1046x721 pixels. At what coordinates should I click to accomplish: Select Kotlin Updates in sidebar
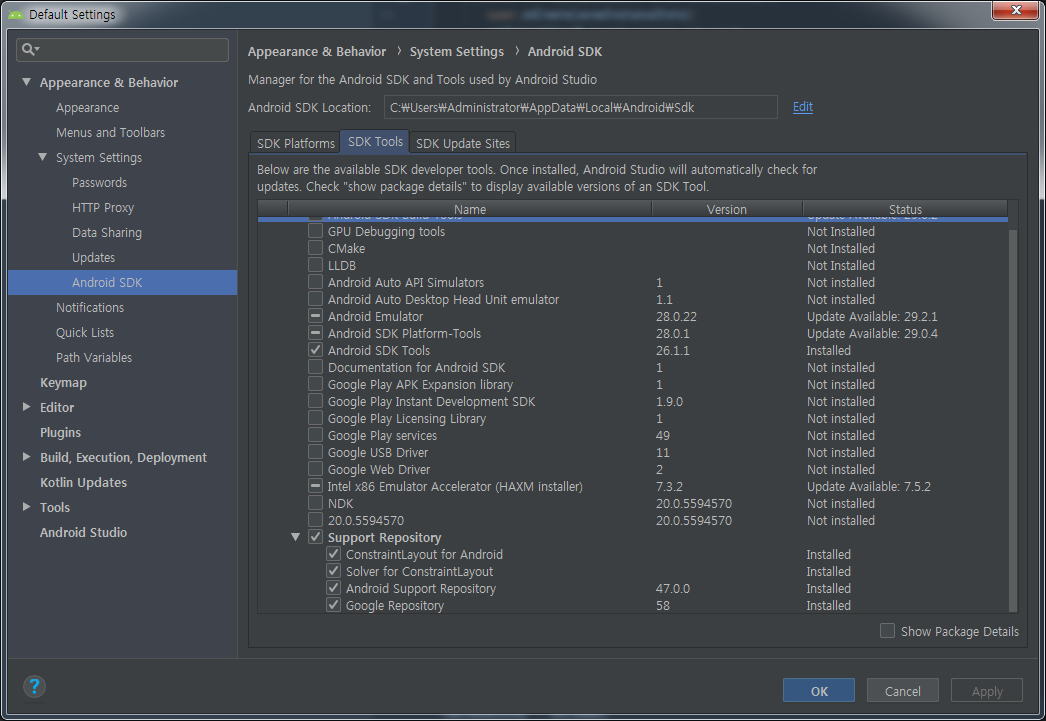pyautogui.click(x=83, y=482)
